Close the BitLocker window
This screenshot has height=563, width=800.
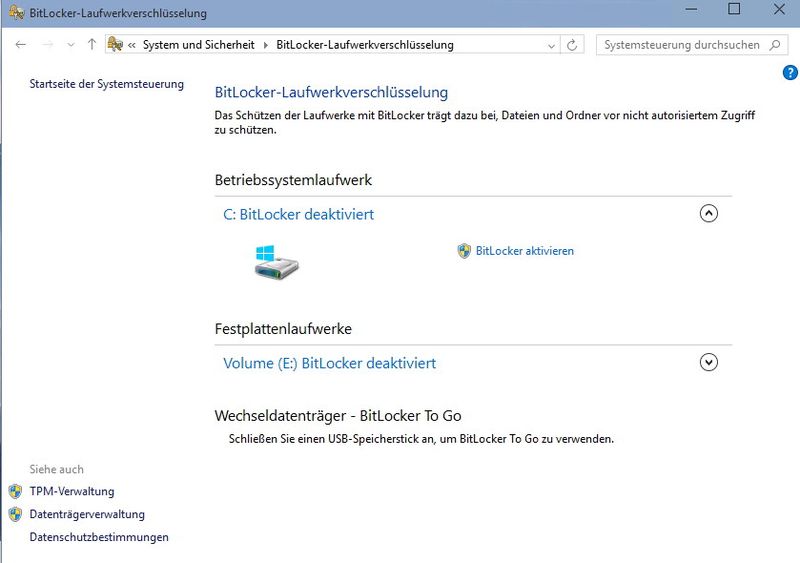point(779,9)
